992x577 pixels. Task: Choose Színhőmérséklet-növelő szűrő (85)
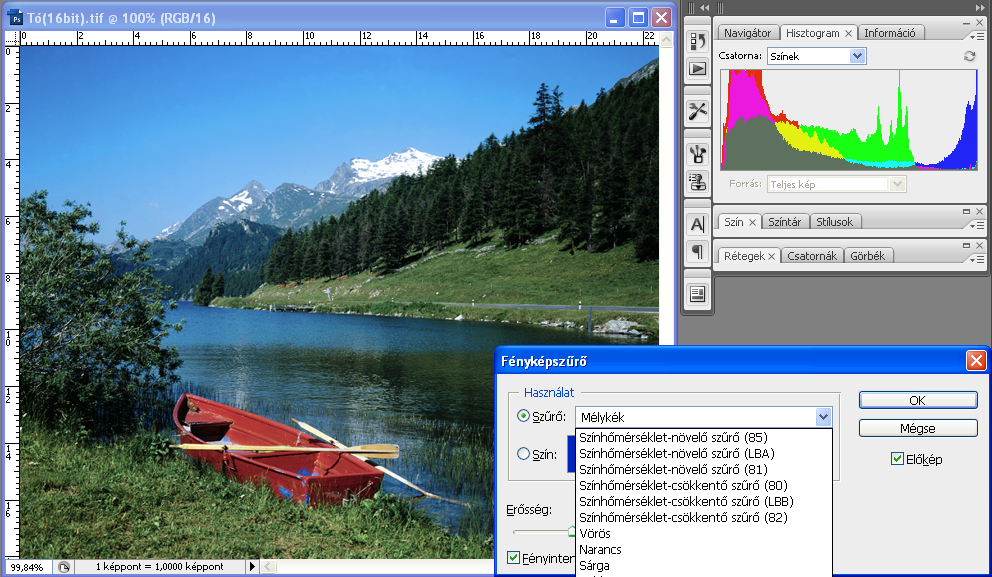coord(704,437)
